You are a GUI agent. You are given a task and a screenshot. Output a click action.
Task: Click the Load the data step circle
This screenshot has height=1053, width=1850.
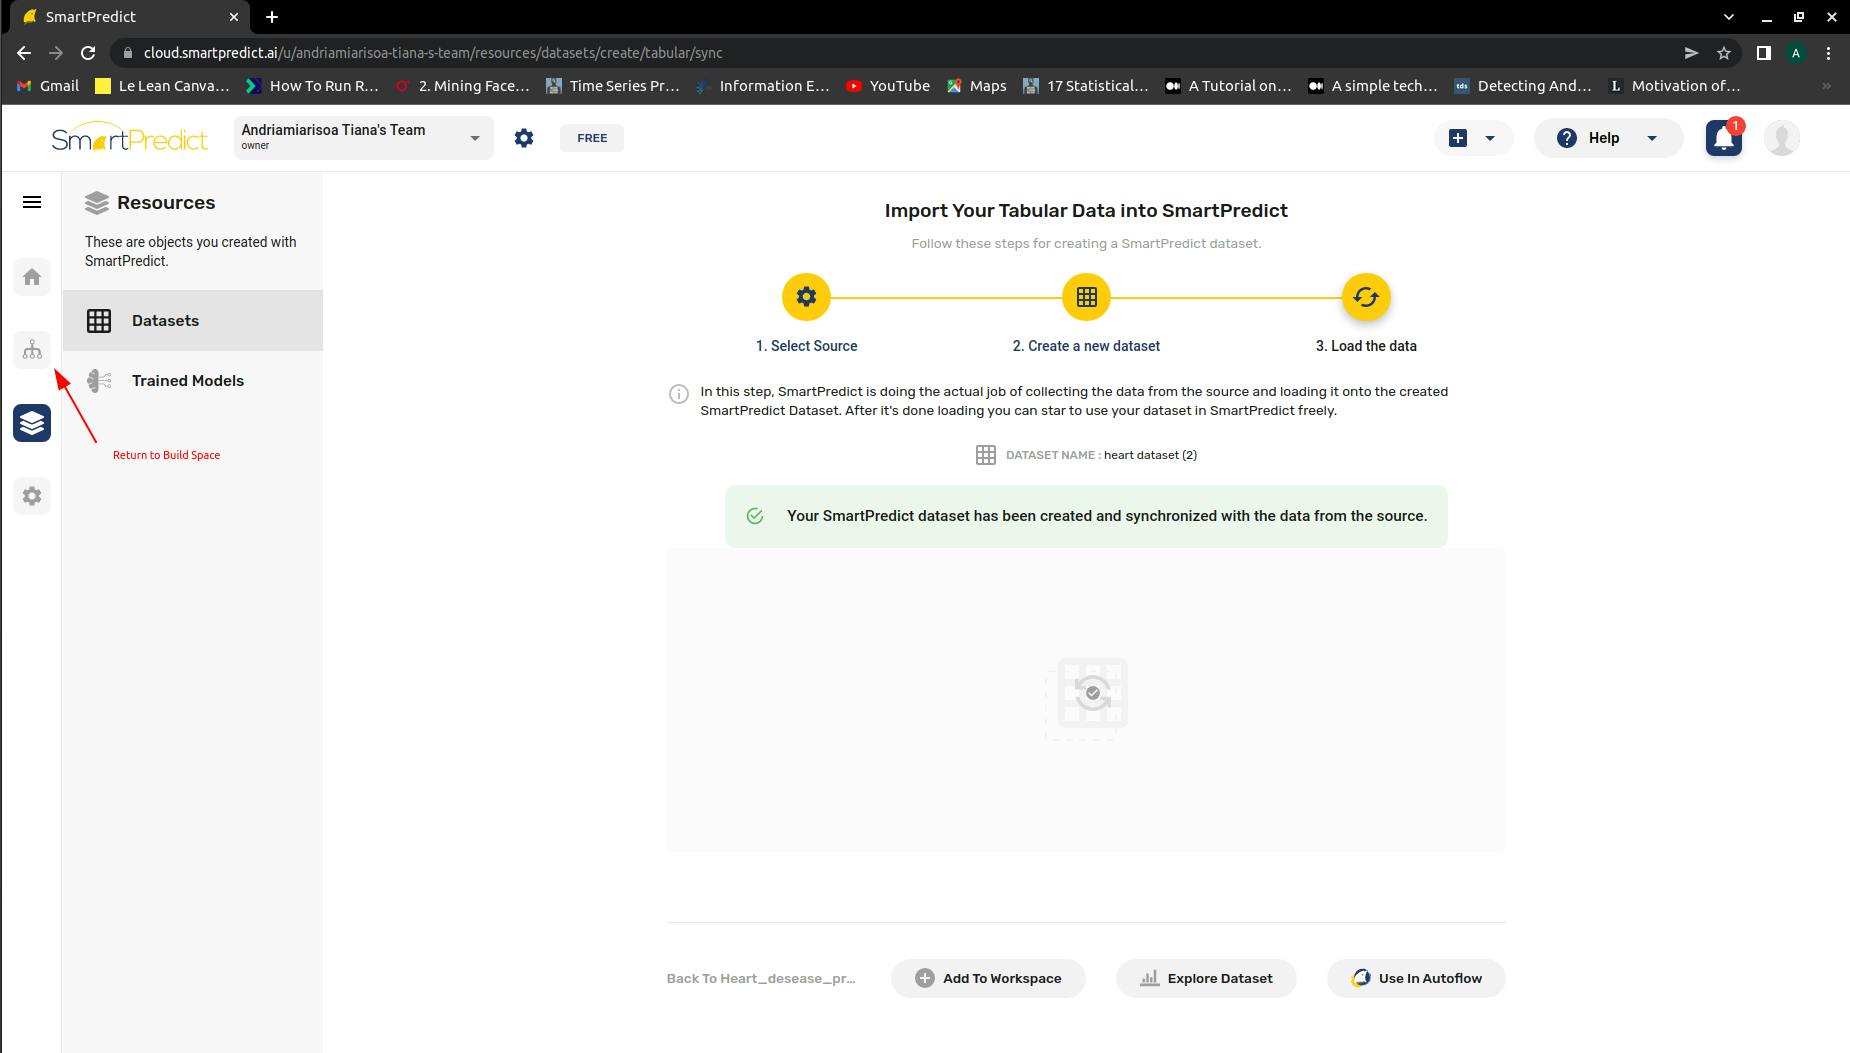pos(1366,297)
